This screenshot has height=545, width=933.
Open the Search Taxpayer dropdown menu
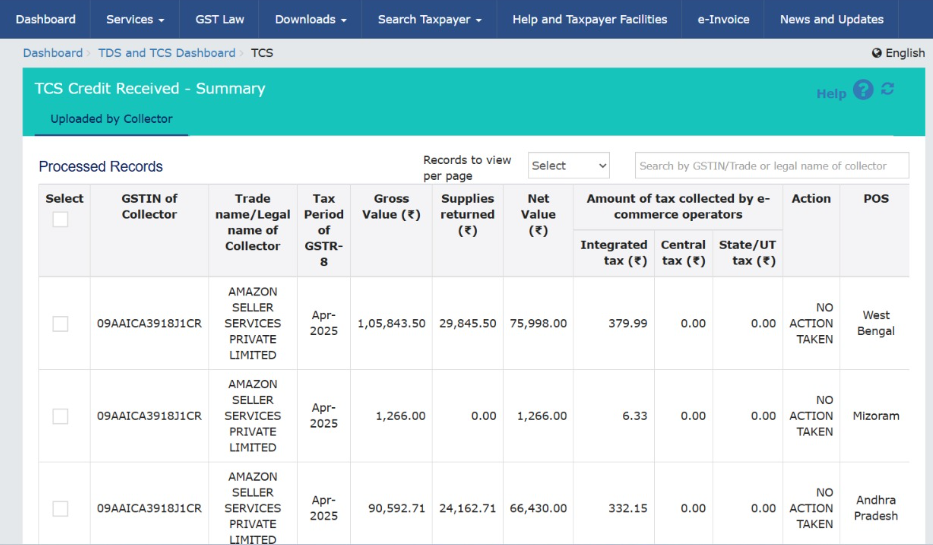[429, 19]
